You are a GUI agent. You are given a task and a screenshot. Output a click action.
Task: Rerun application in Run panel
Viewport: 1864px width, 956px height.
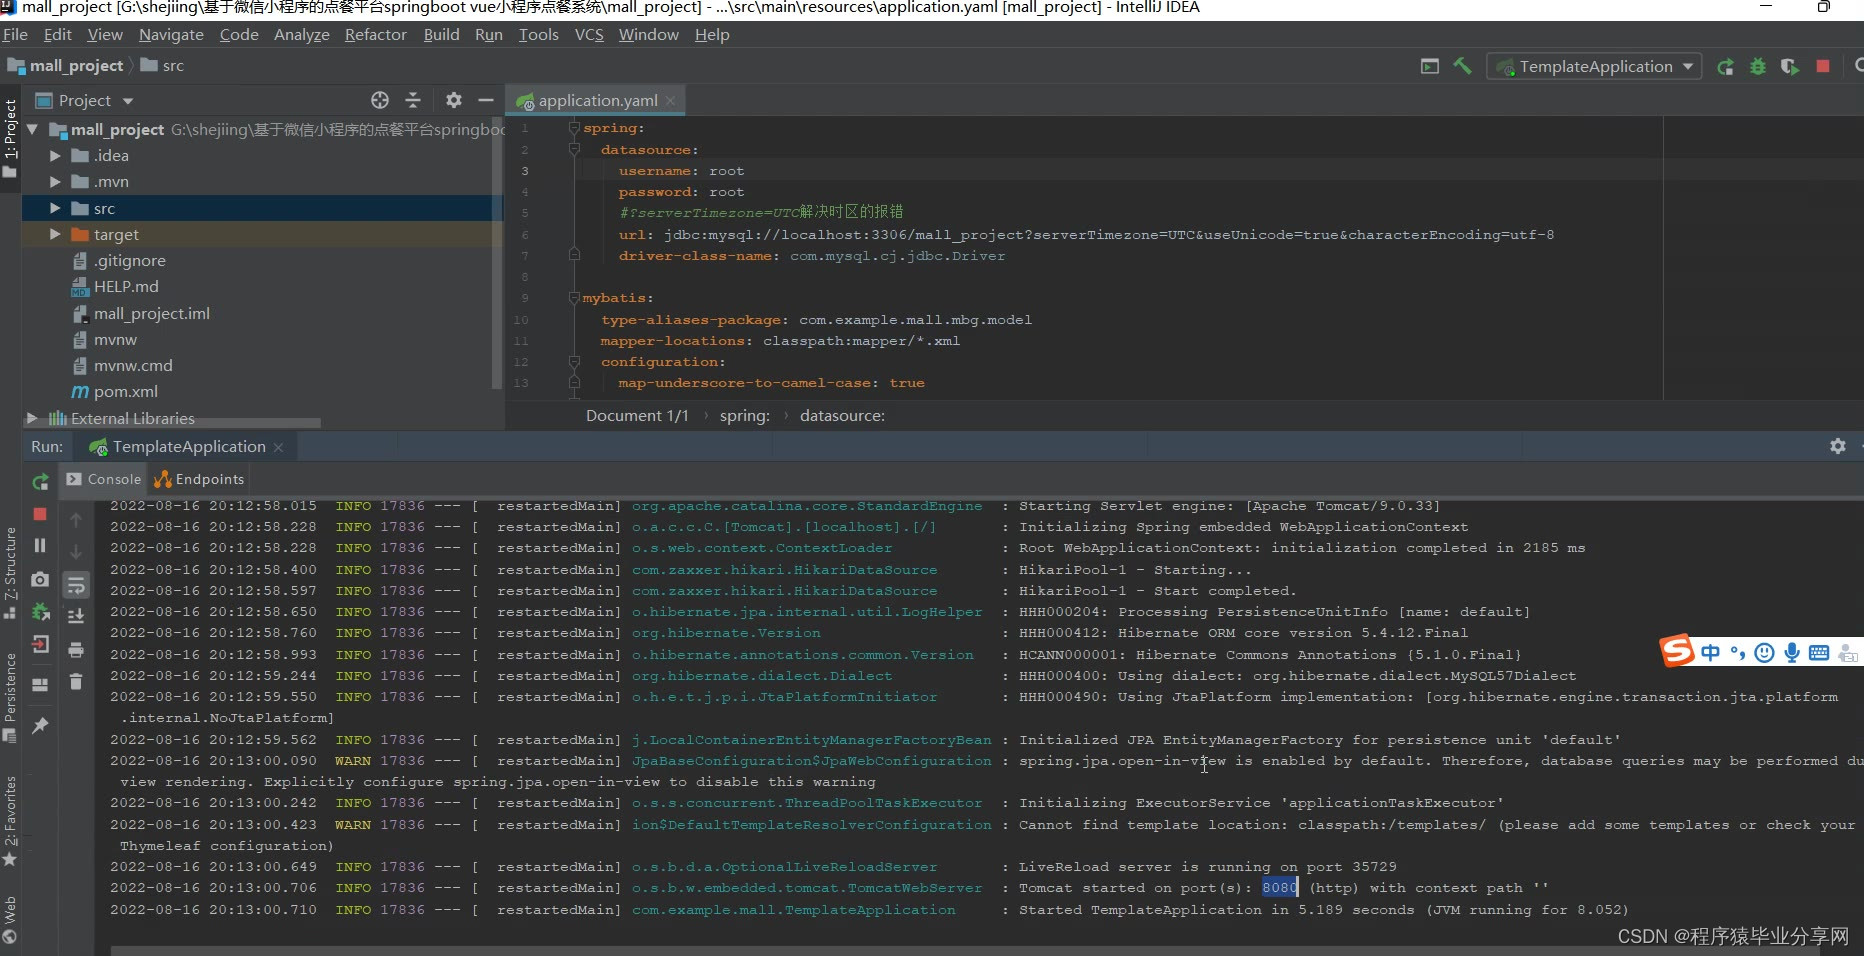[x=40, y=482]
